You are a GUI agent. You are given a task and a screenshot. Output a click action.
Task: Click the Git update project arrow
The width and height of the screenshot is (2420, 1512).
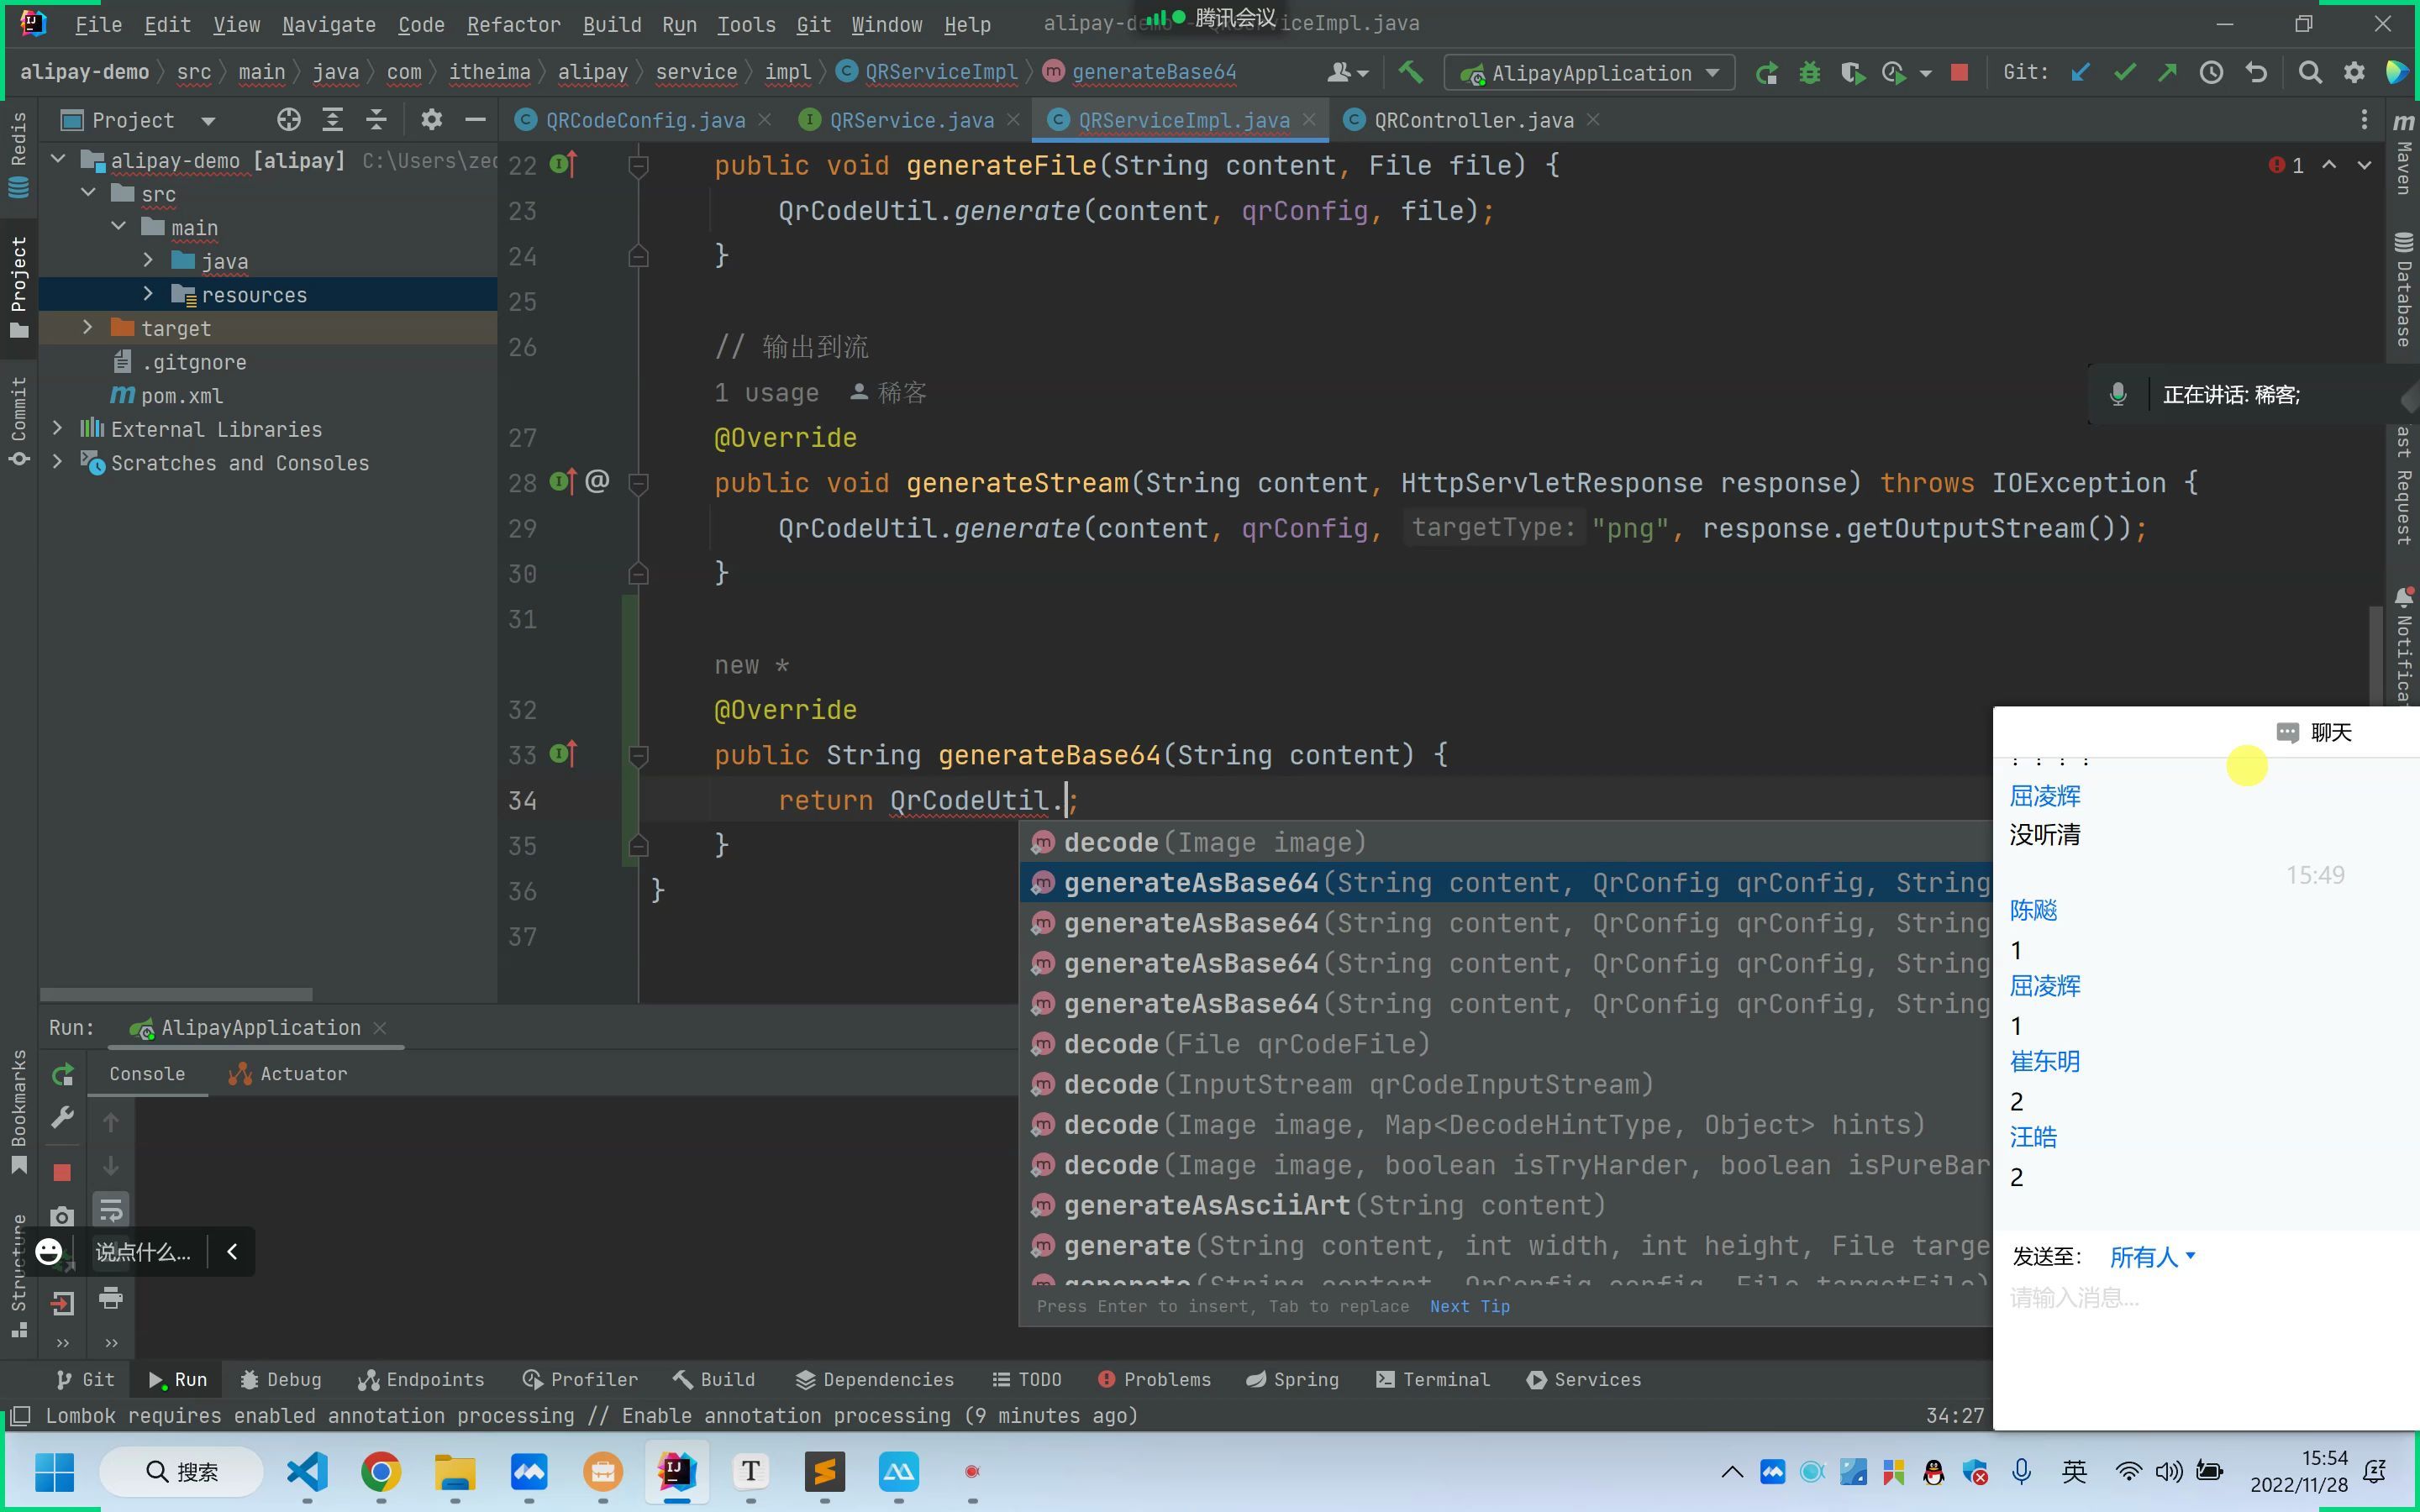pos(2080,72)
